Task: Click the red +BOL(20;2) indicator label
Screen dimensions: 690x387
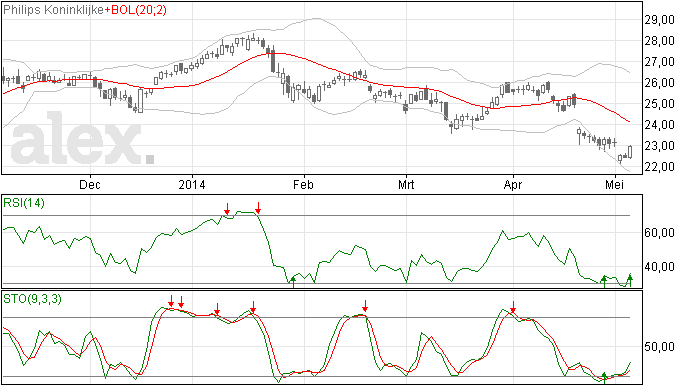Action: 136,10
